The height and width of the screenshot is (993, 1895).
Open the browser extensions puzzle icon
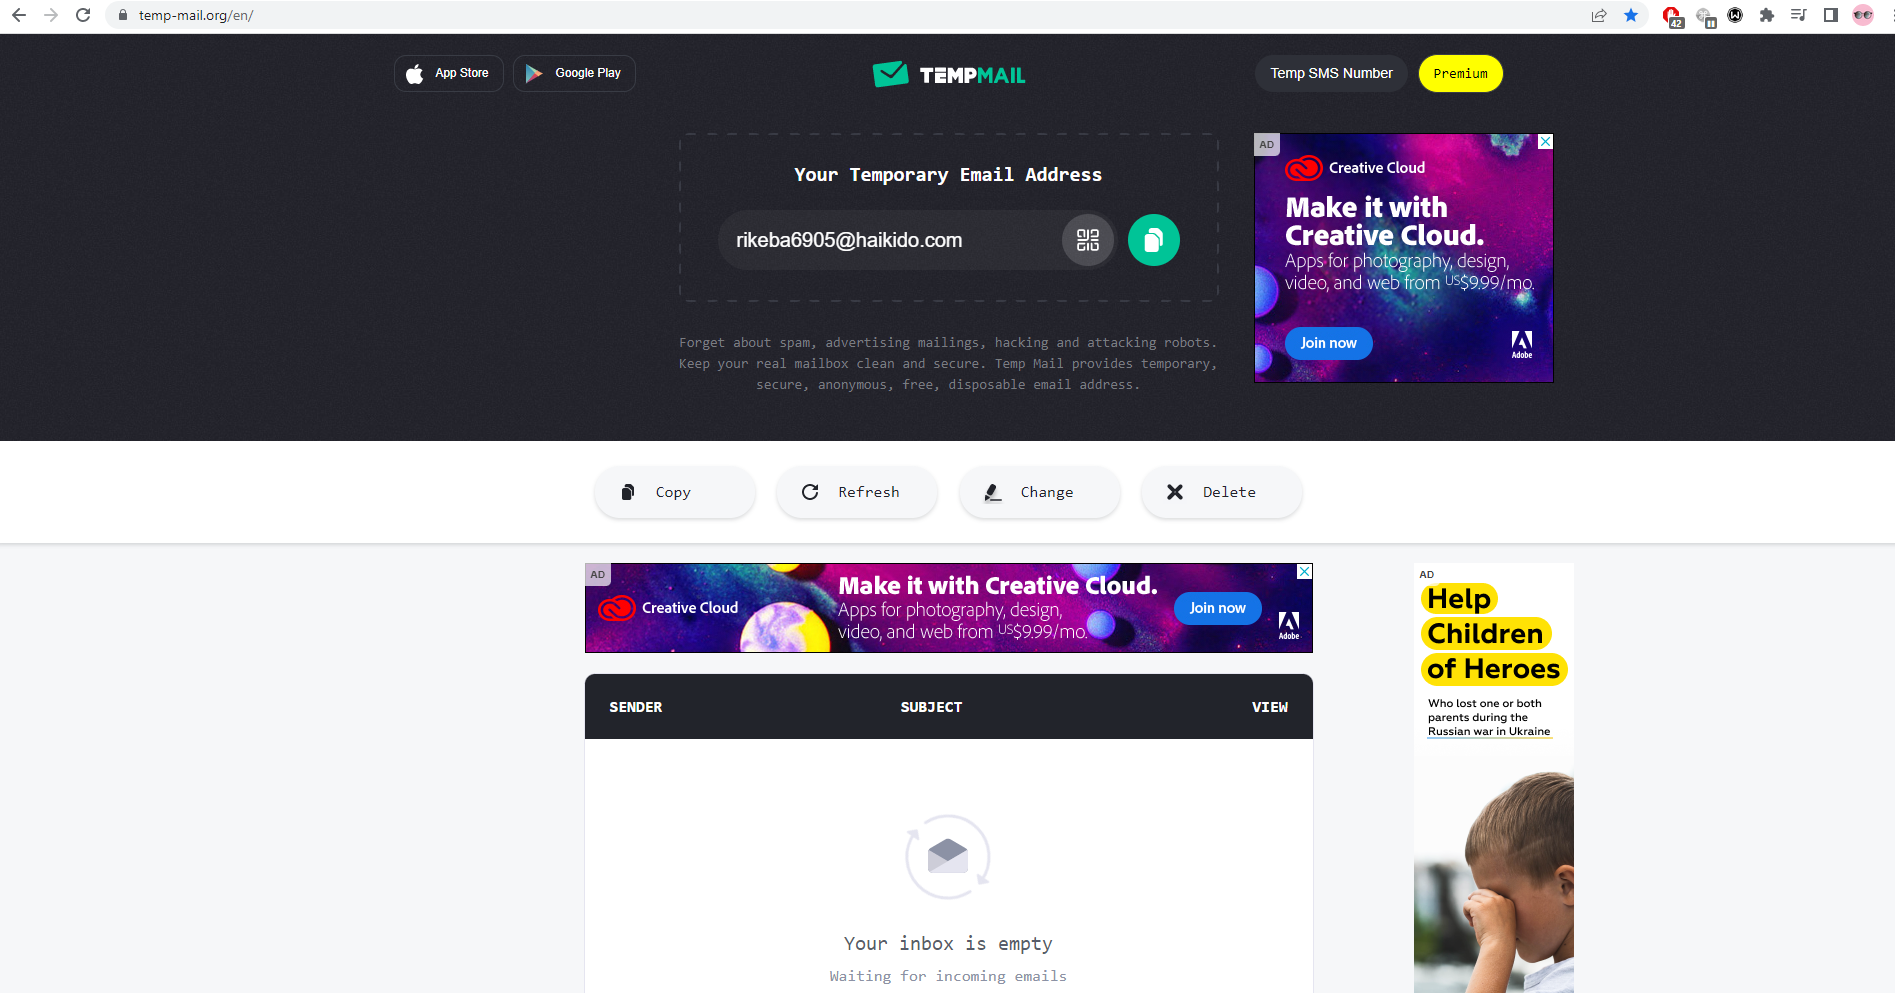click(1767, 15)
